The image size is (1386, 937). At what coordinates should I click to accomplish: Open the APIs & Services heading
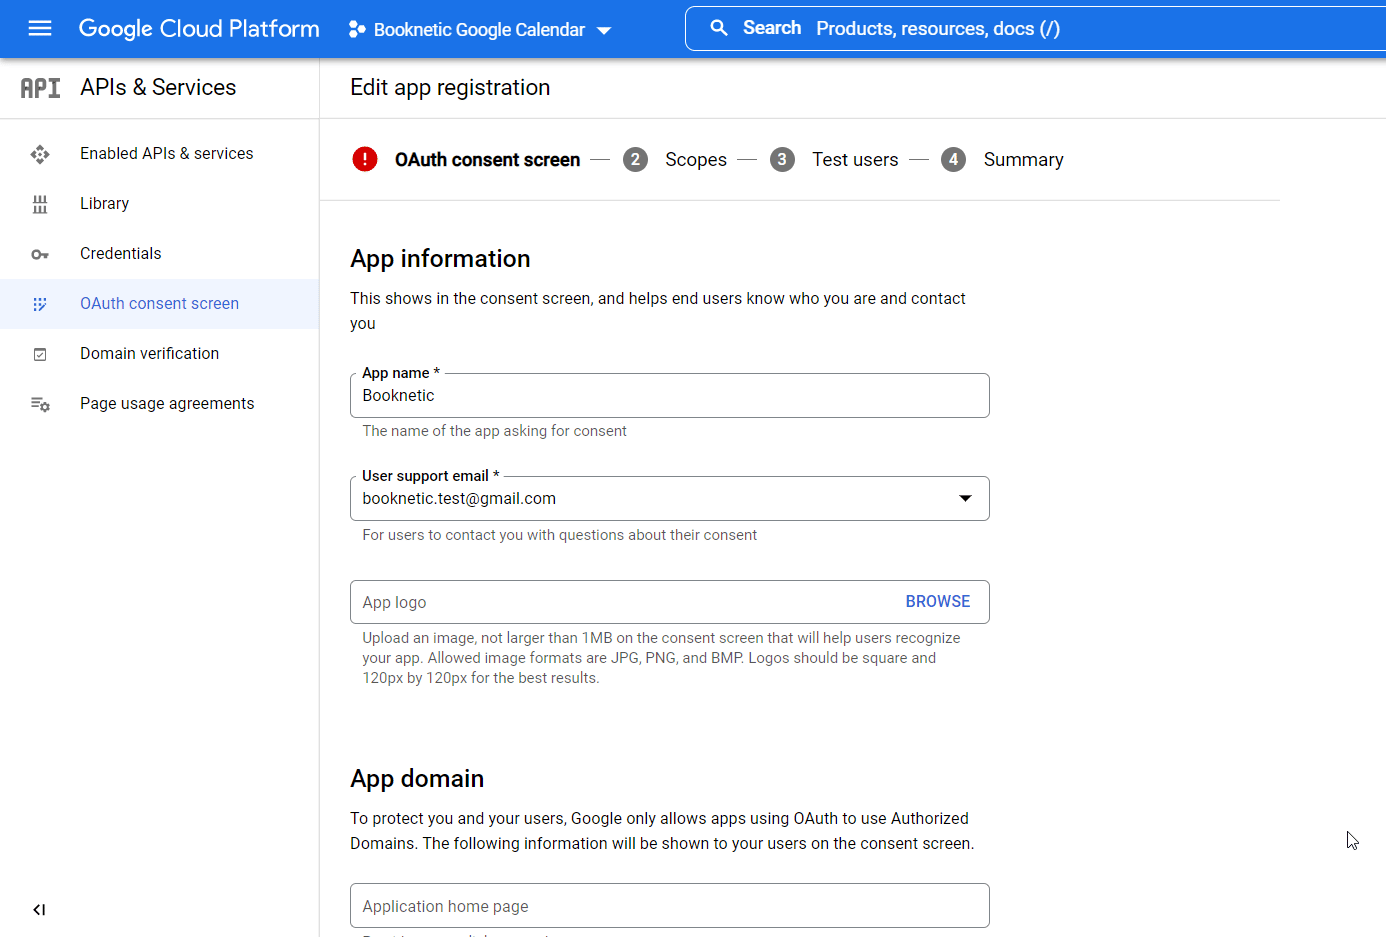click(x=158, y=87)
